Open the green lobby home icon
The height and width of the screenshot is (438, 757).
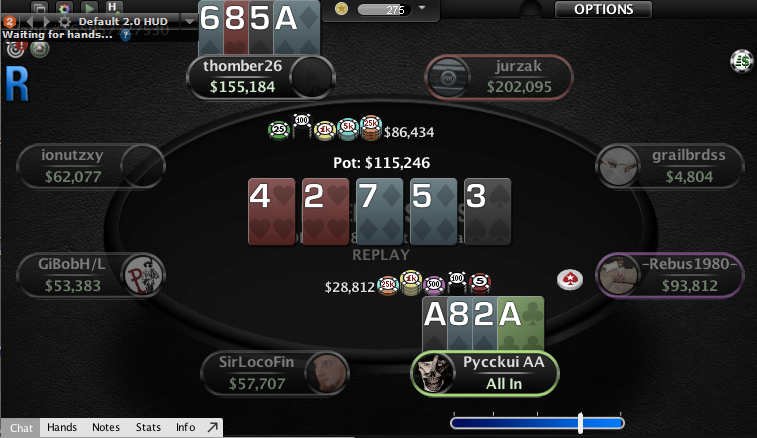pos(40,49)
